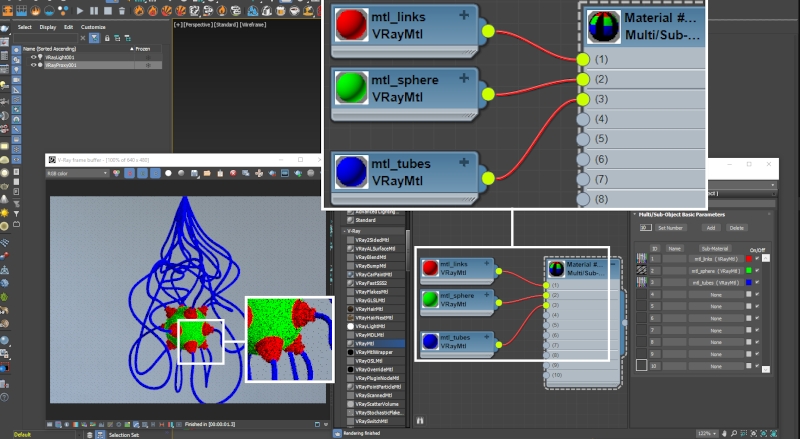Open the Display menu in Scene Explorer

(47, 27)
